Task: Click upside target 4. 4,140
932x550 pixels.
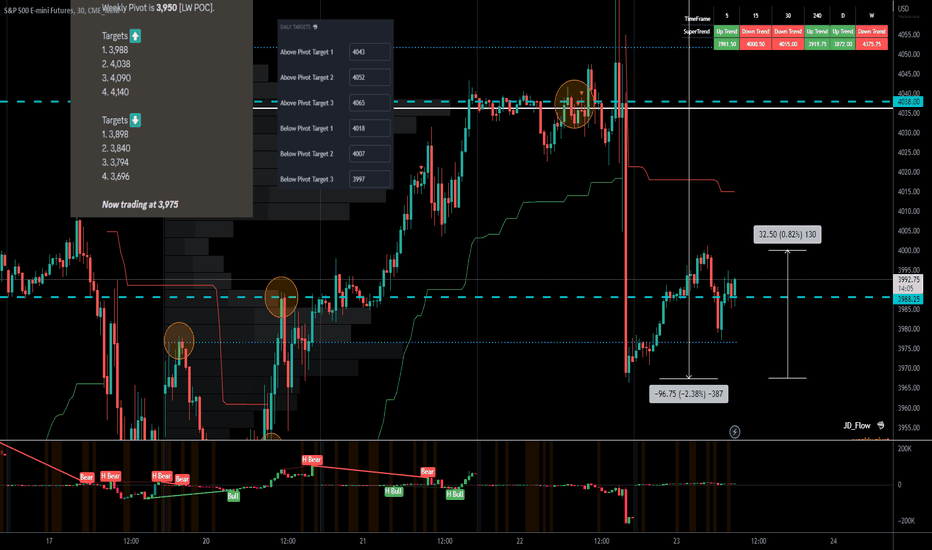Action: [115, 92]
